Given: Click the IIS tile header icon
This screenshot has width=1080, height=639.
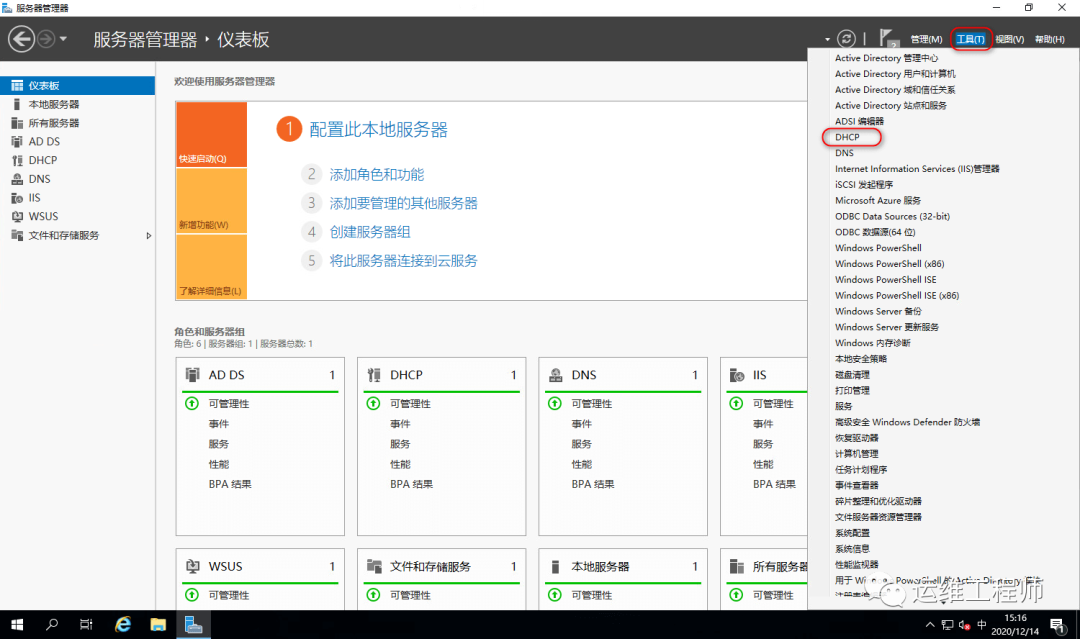Looking at the screenshot, I should 737,375.
